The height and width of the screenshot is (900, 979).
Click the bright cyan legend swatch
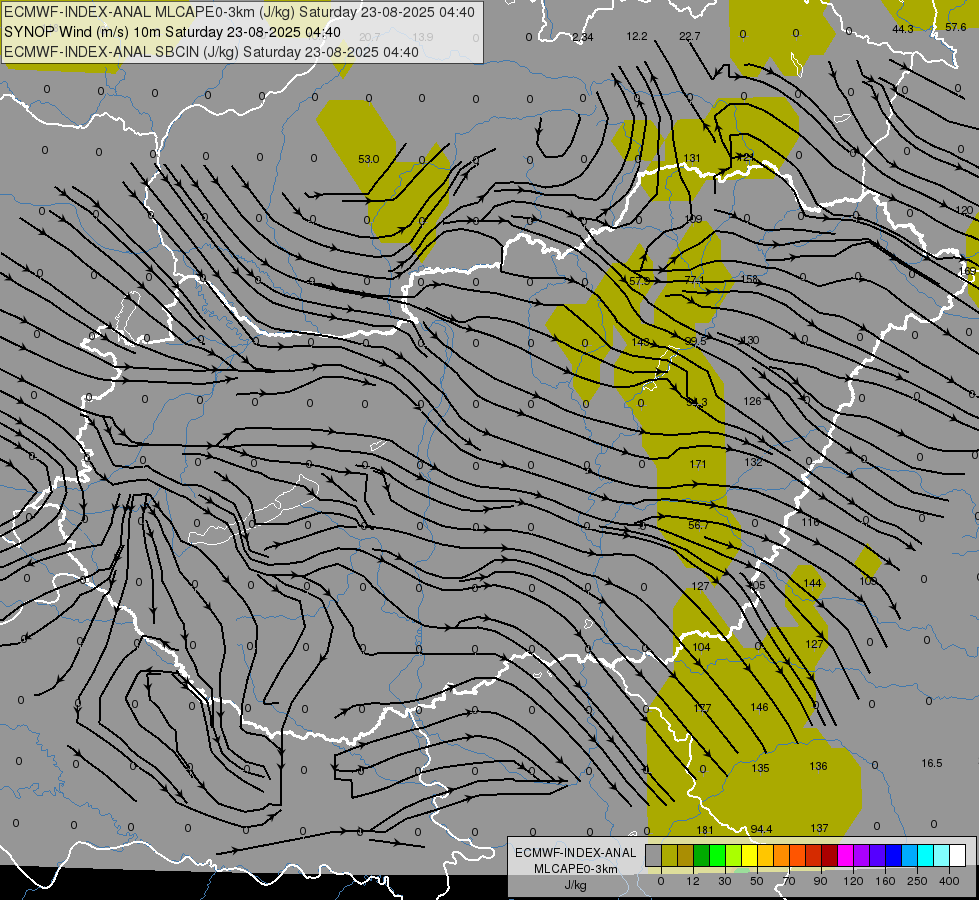[x=925, y=855]
